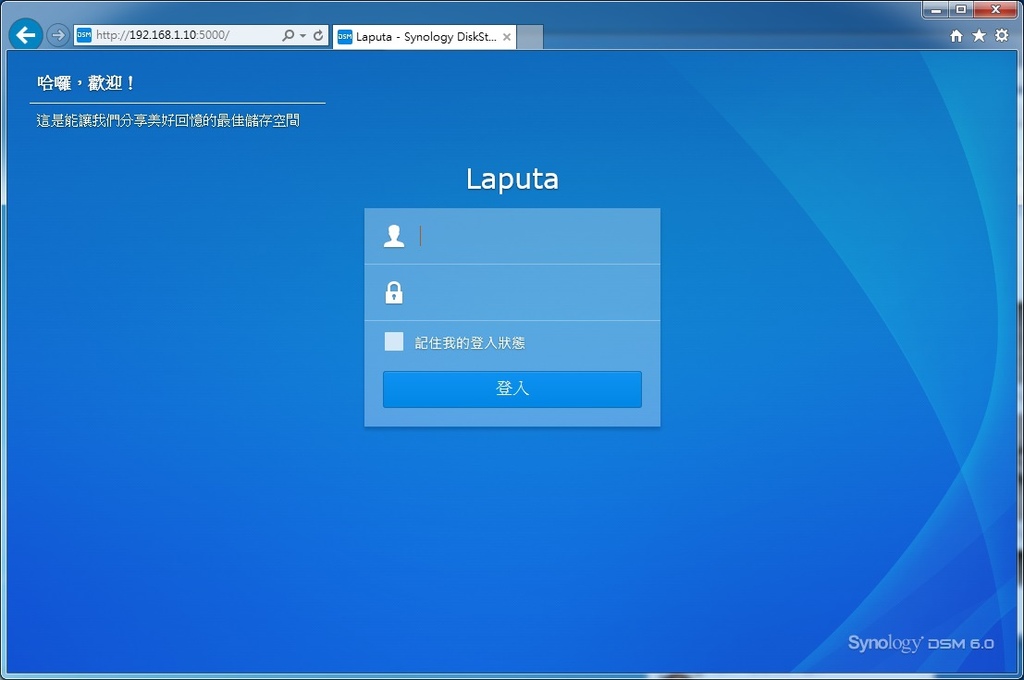Click the browser forward arrow button
Image resolution: width=1024 pixels, height=680 pixels.
(x=58, y=35)
